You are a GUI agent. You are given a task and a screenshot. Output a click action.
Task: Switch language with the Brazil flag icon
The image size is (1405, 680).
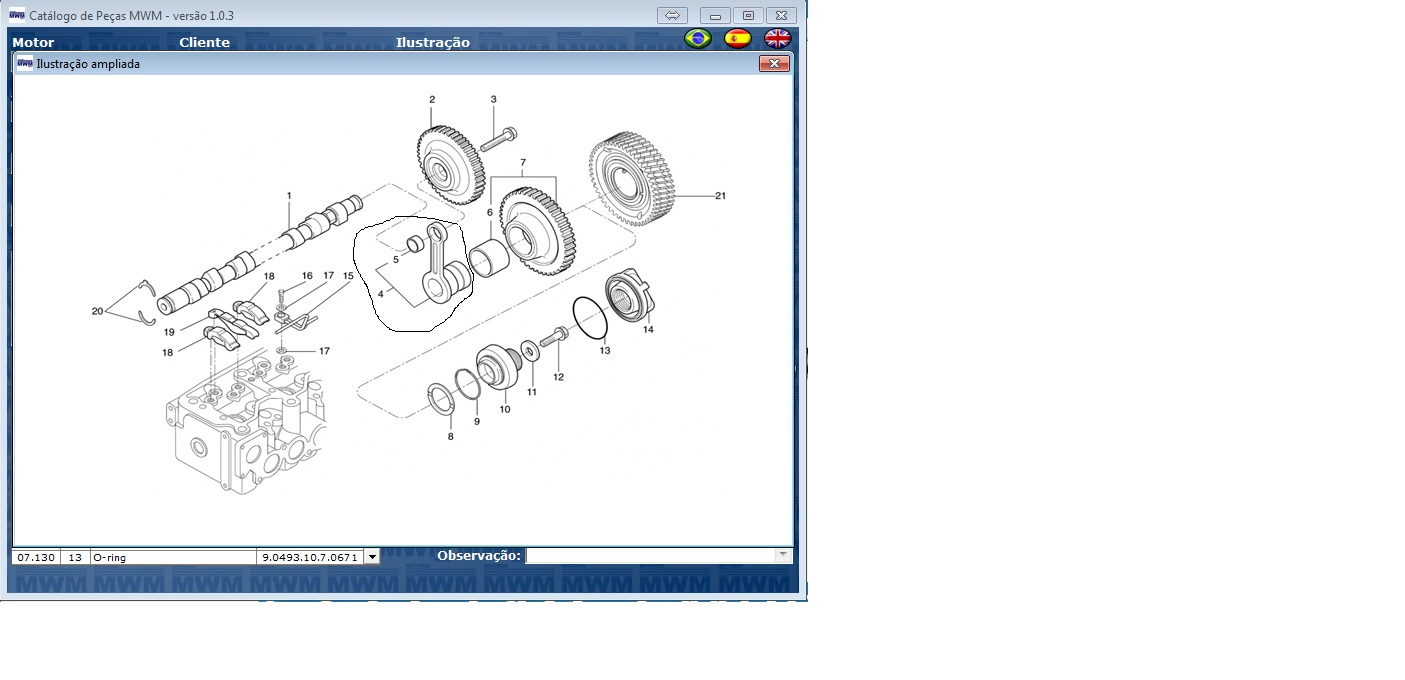(697, 39)
